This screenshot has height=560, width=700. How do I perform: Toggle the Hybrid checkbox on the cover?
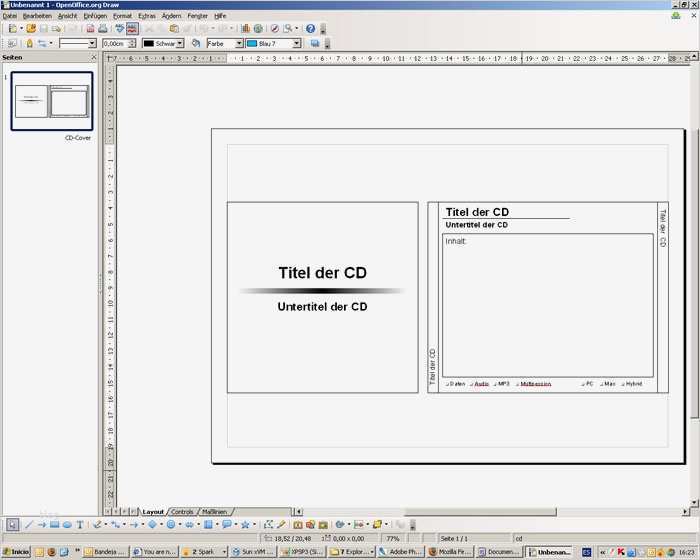point(623,384)
